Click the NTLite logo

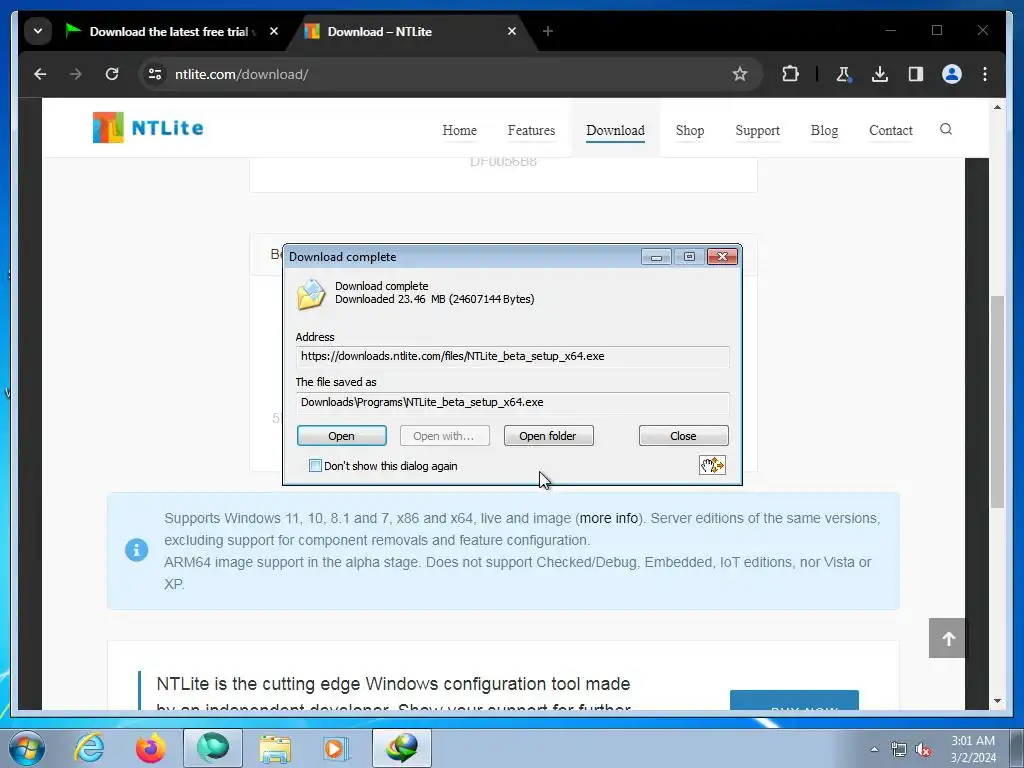point(148,127)
